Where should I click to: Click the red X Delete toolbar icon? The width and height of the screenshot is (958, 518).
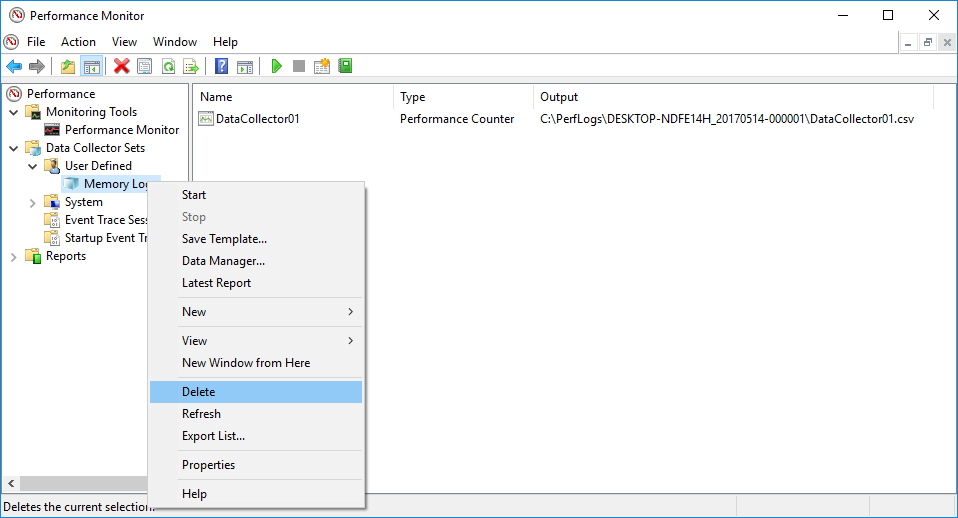(x=122, y=66)
